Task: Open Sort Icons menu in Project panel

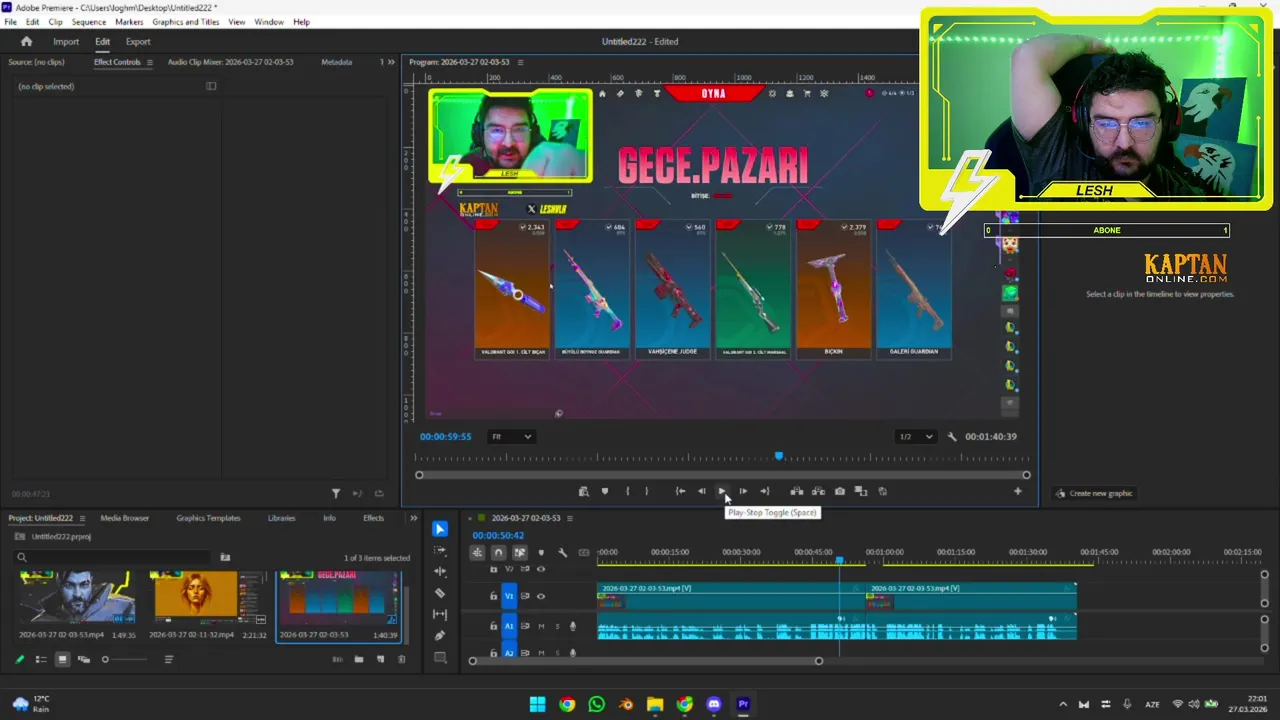Action: pos(169,659)
